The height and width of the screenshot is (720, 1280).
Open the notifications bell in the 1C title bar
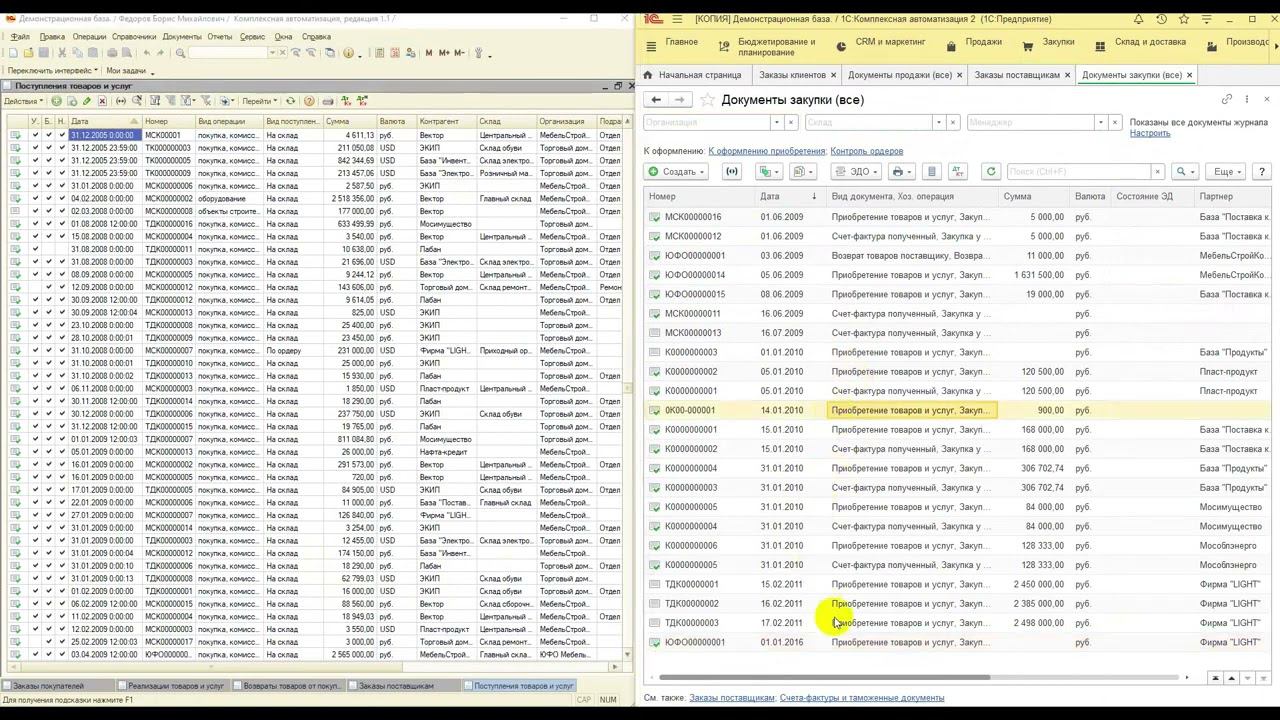tap(1139, 19)
